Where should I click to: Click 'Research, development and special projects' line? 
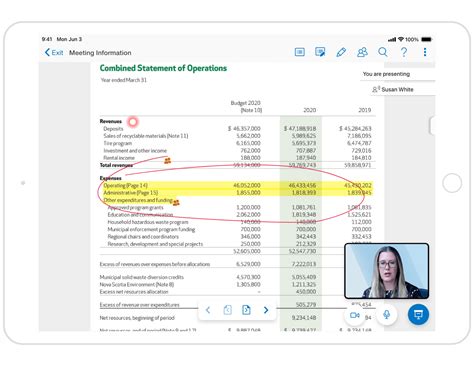(x=155, y=244)
